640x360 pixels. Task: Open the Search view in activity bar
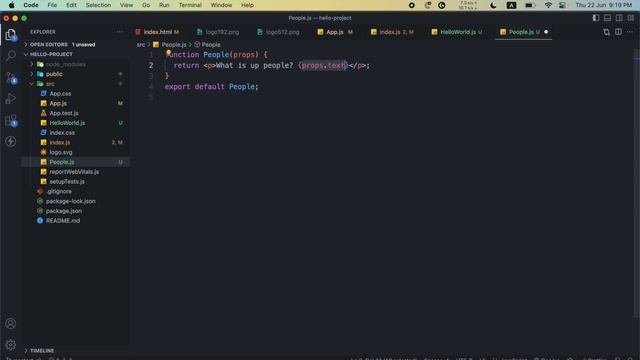tap(11, 56)
